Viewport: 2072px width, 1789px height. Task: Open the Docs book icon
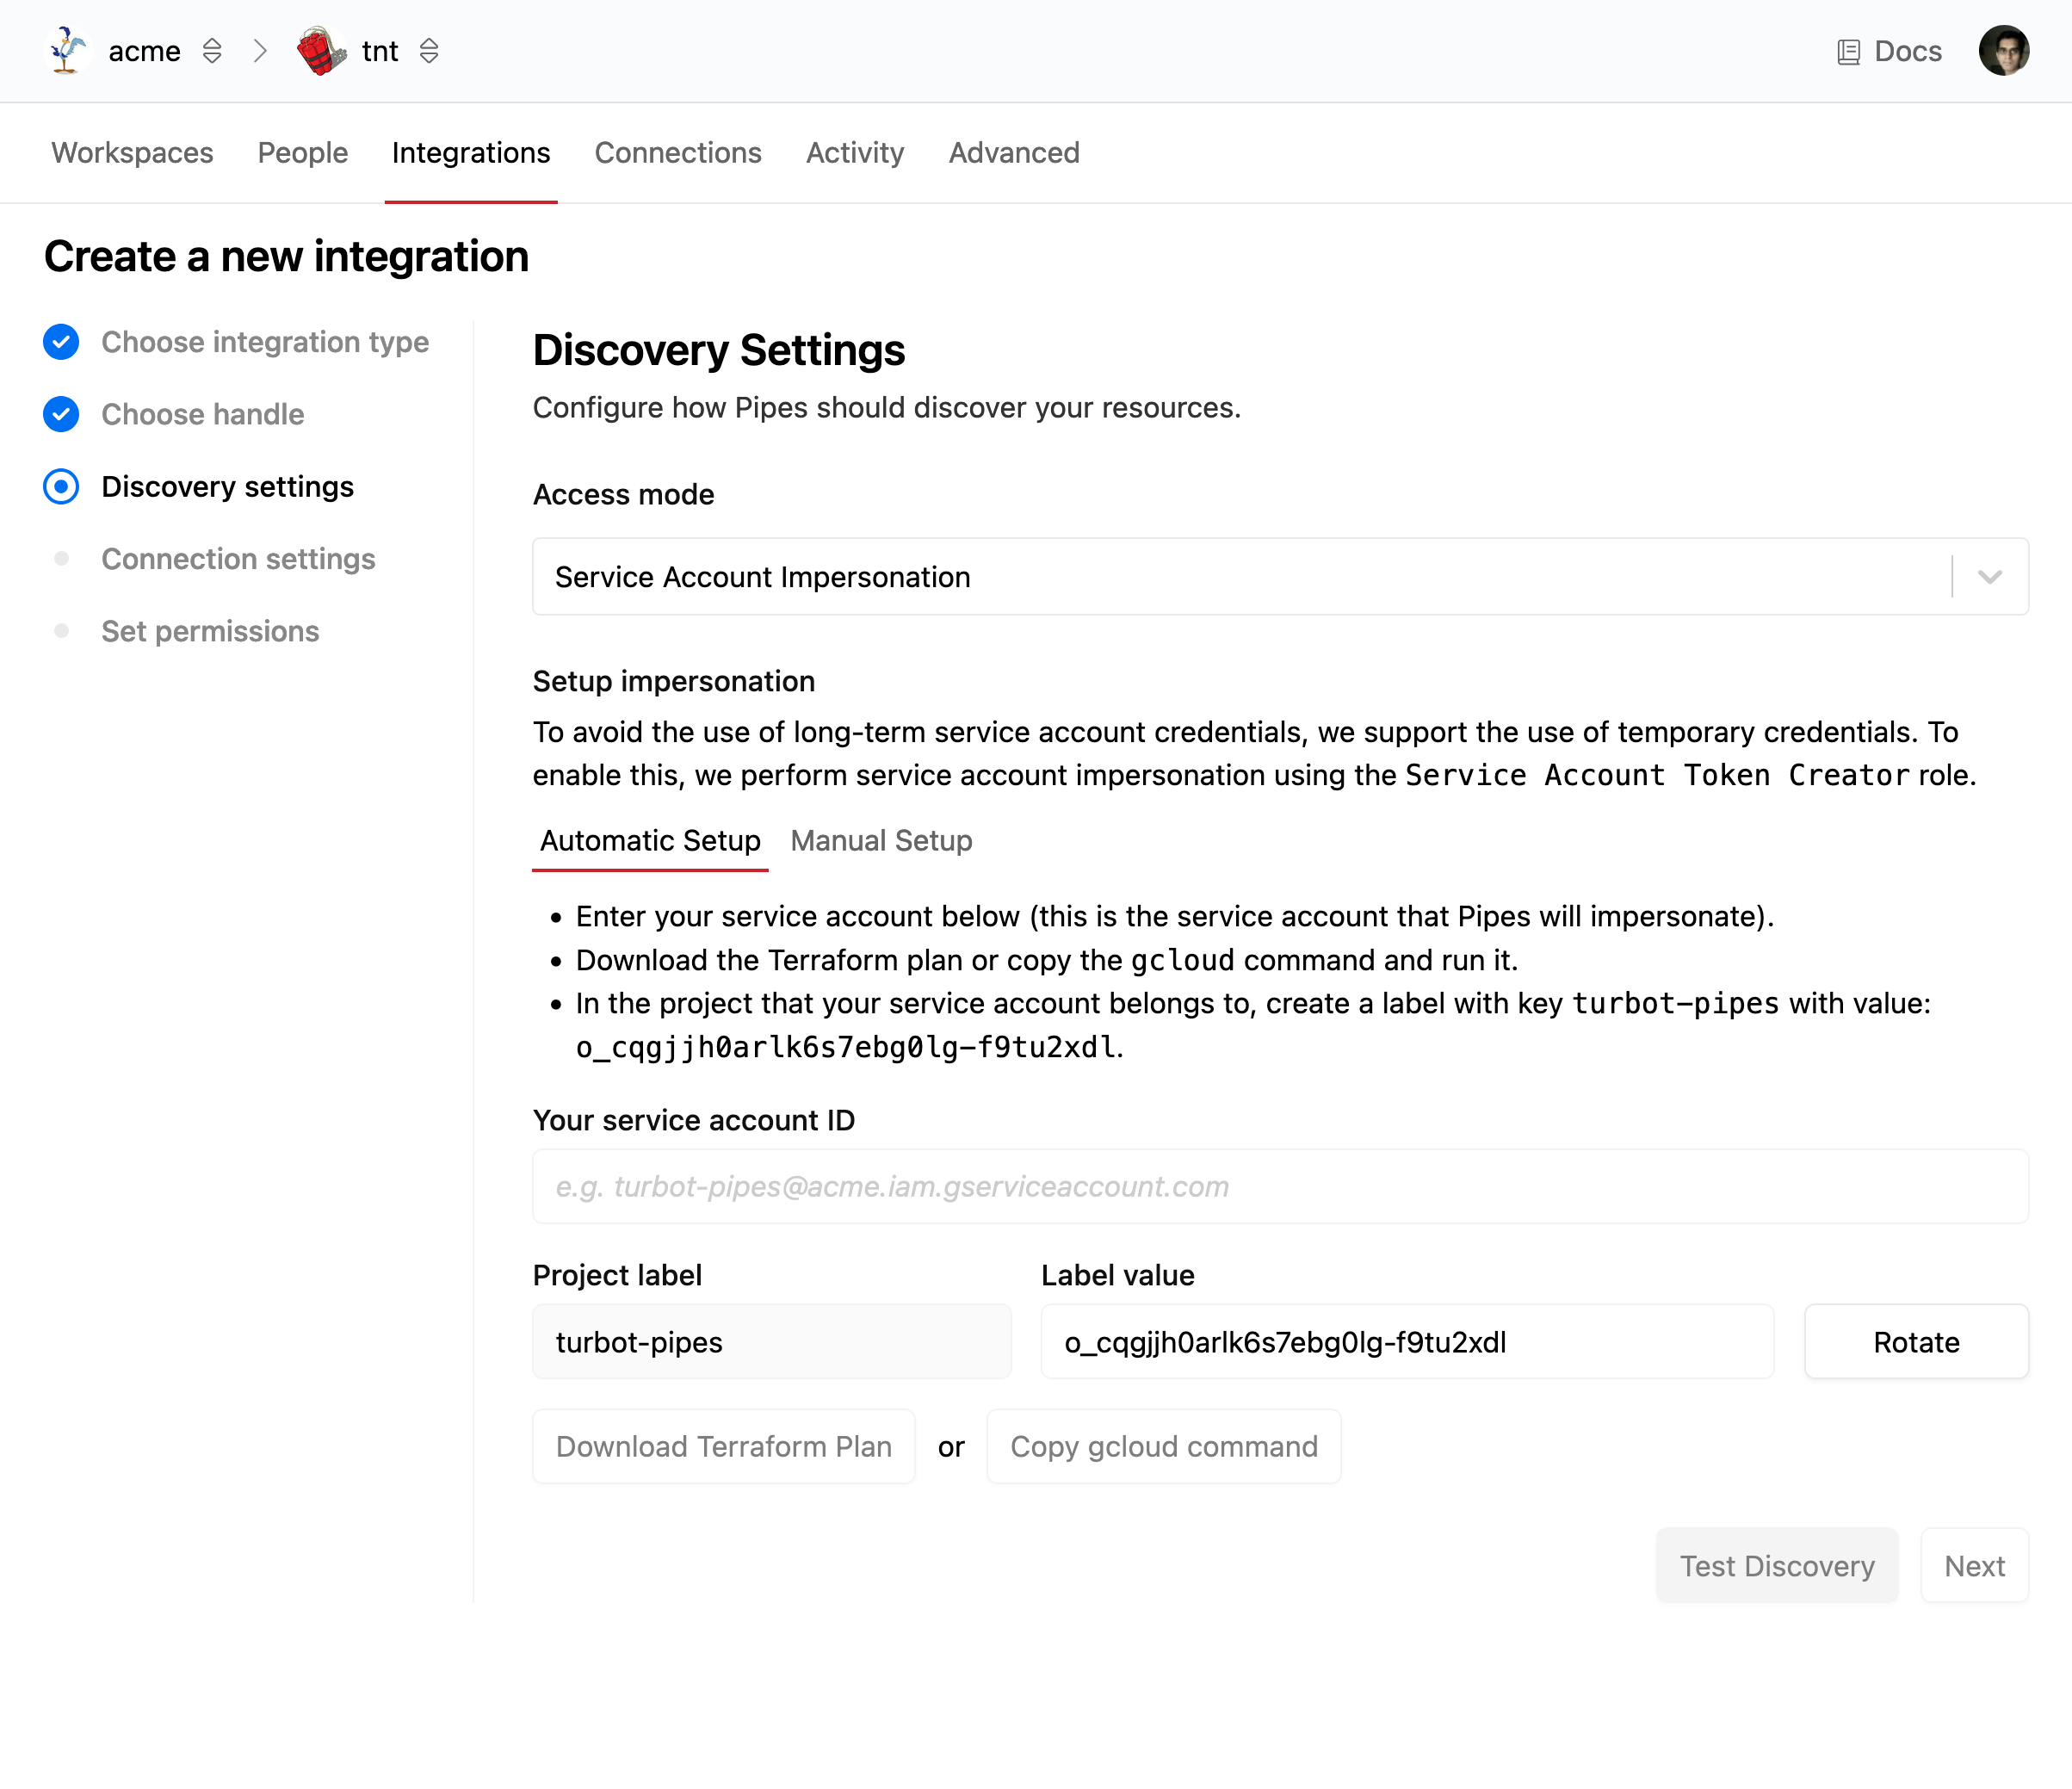(1848, 52)
